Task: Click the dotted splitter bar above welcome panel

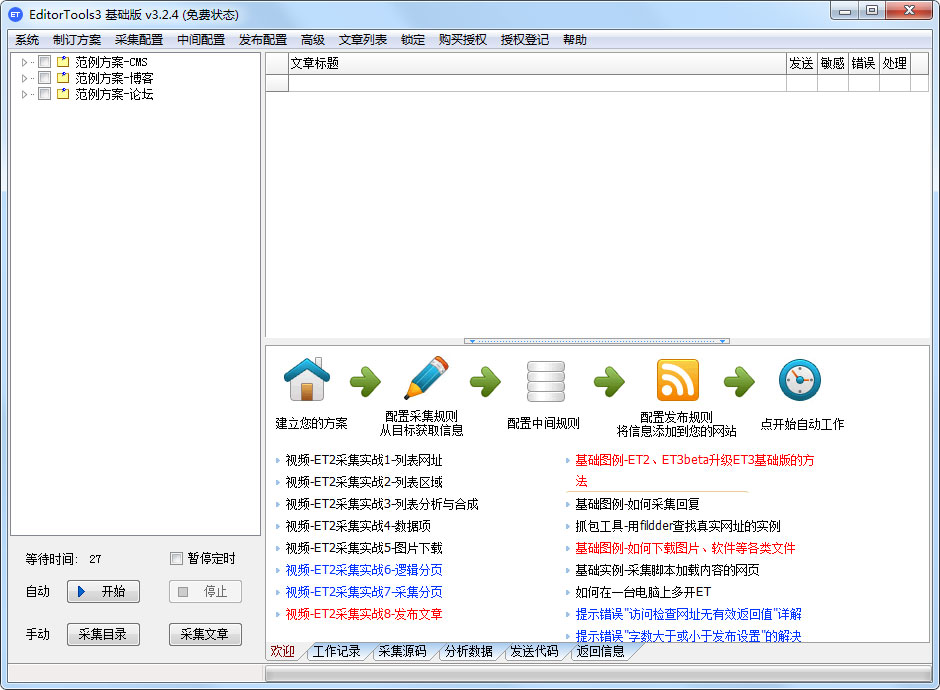Action: click(x=596, y=341)
